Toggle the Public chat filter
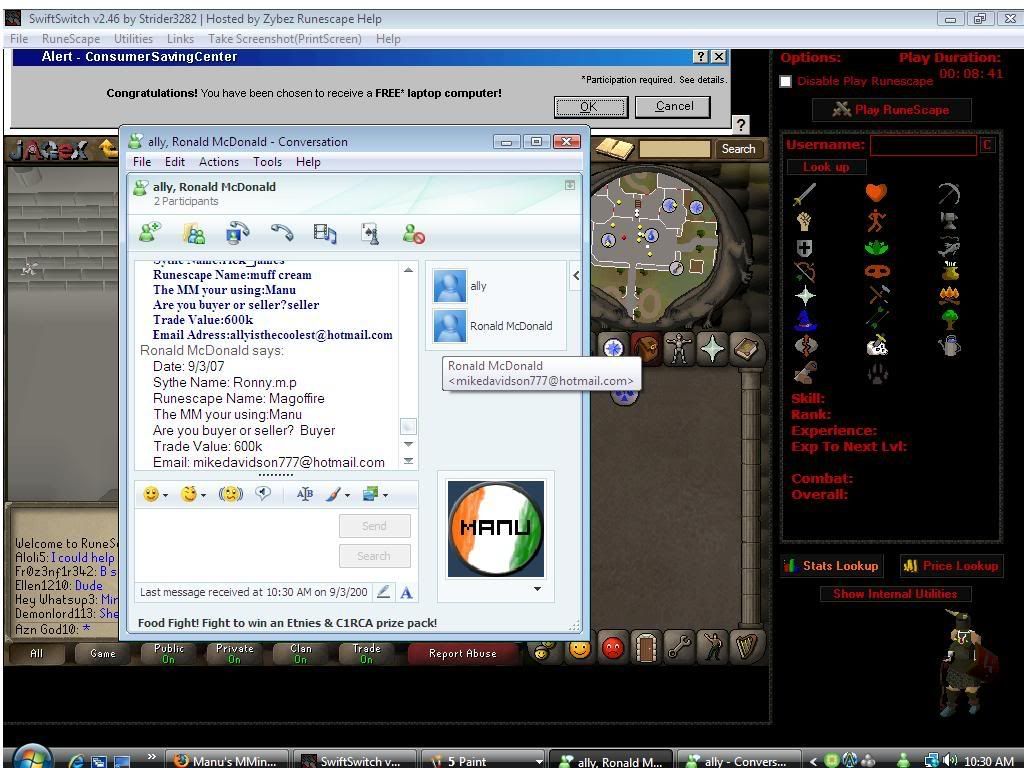The height and width of the screenshot is (768, 1024). 168,653
